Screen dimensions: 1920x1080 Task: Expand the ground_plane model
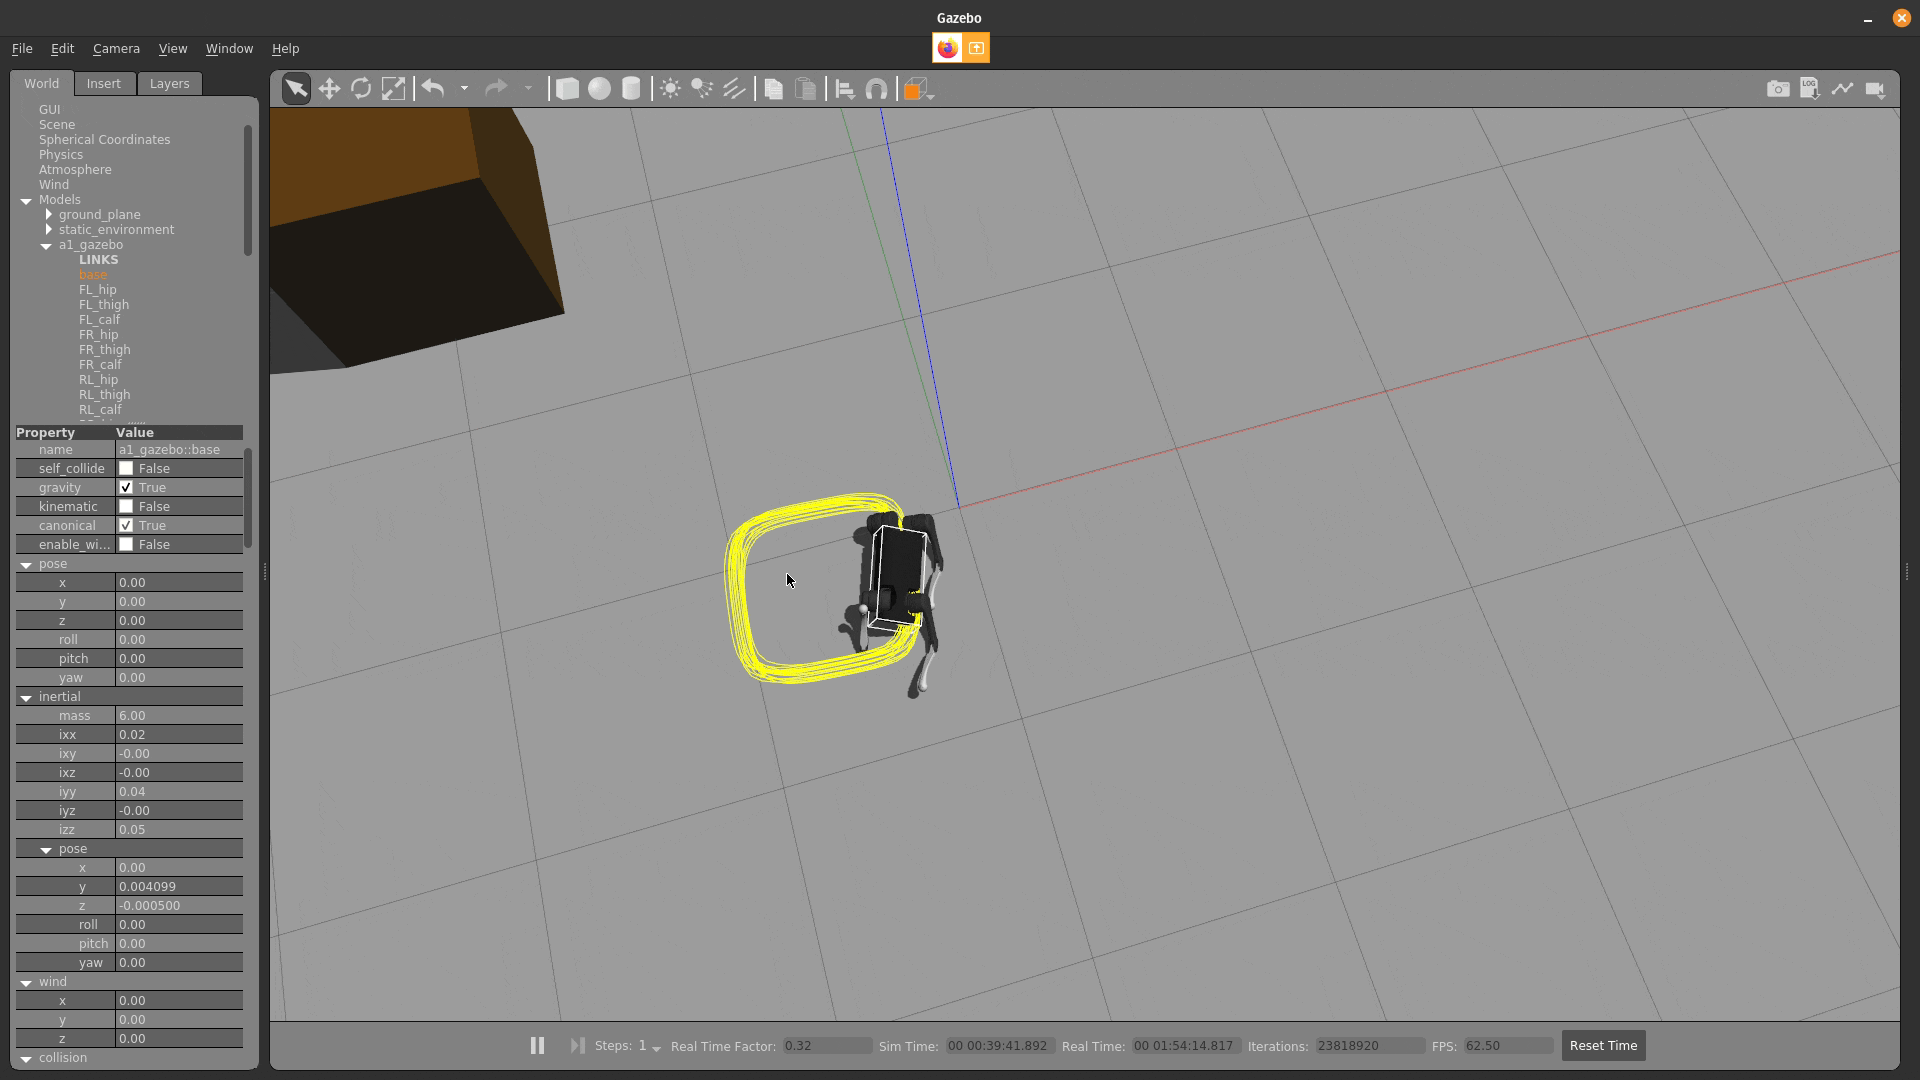[x=48, y=214]
